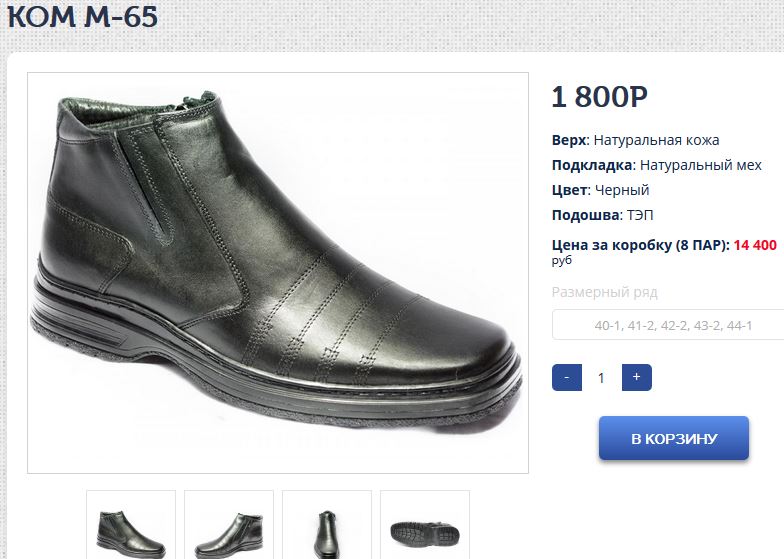Viewport: 784px width, 559px height.
Task: Click the red 14 400 box price
Action: [x=755, y=244]
